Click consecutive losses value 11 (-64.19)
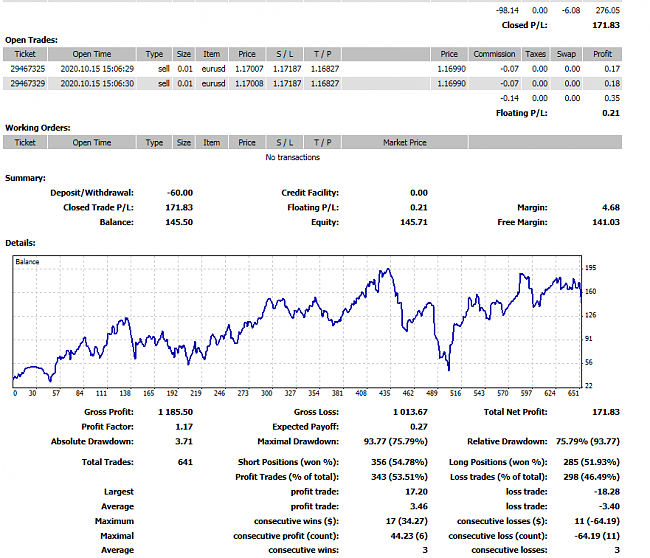Screen dimensions: 650x558 click(597, 521)
